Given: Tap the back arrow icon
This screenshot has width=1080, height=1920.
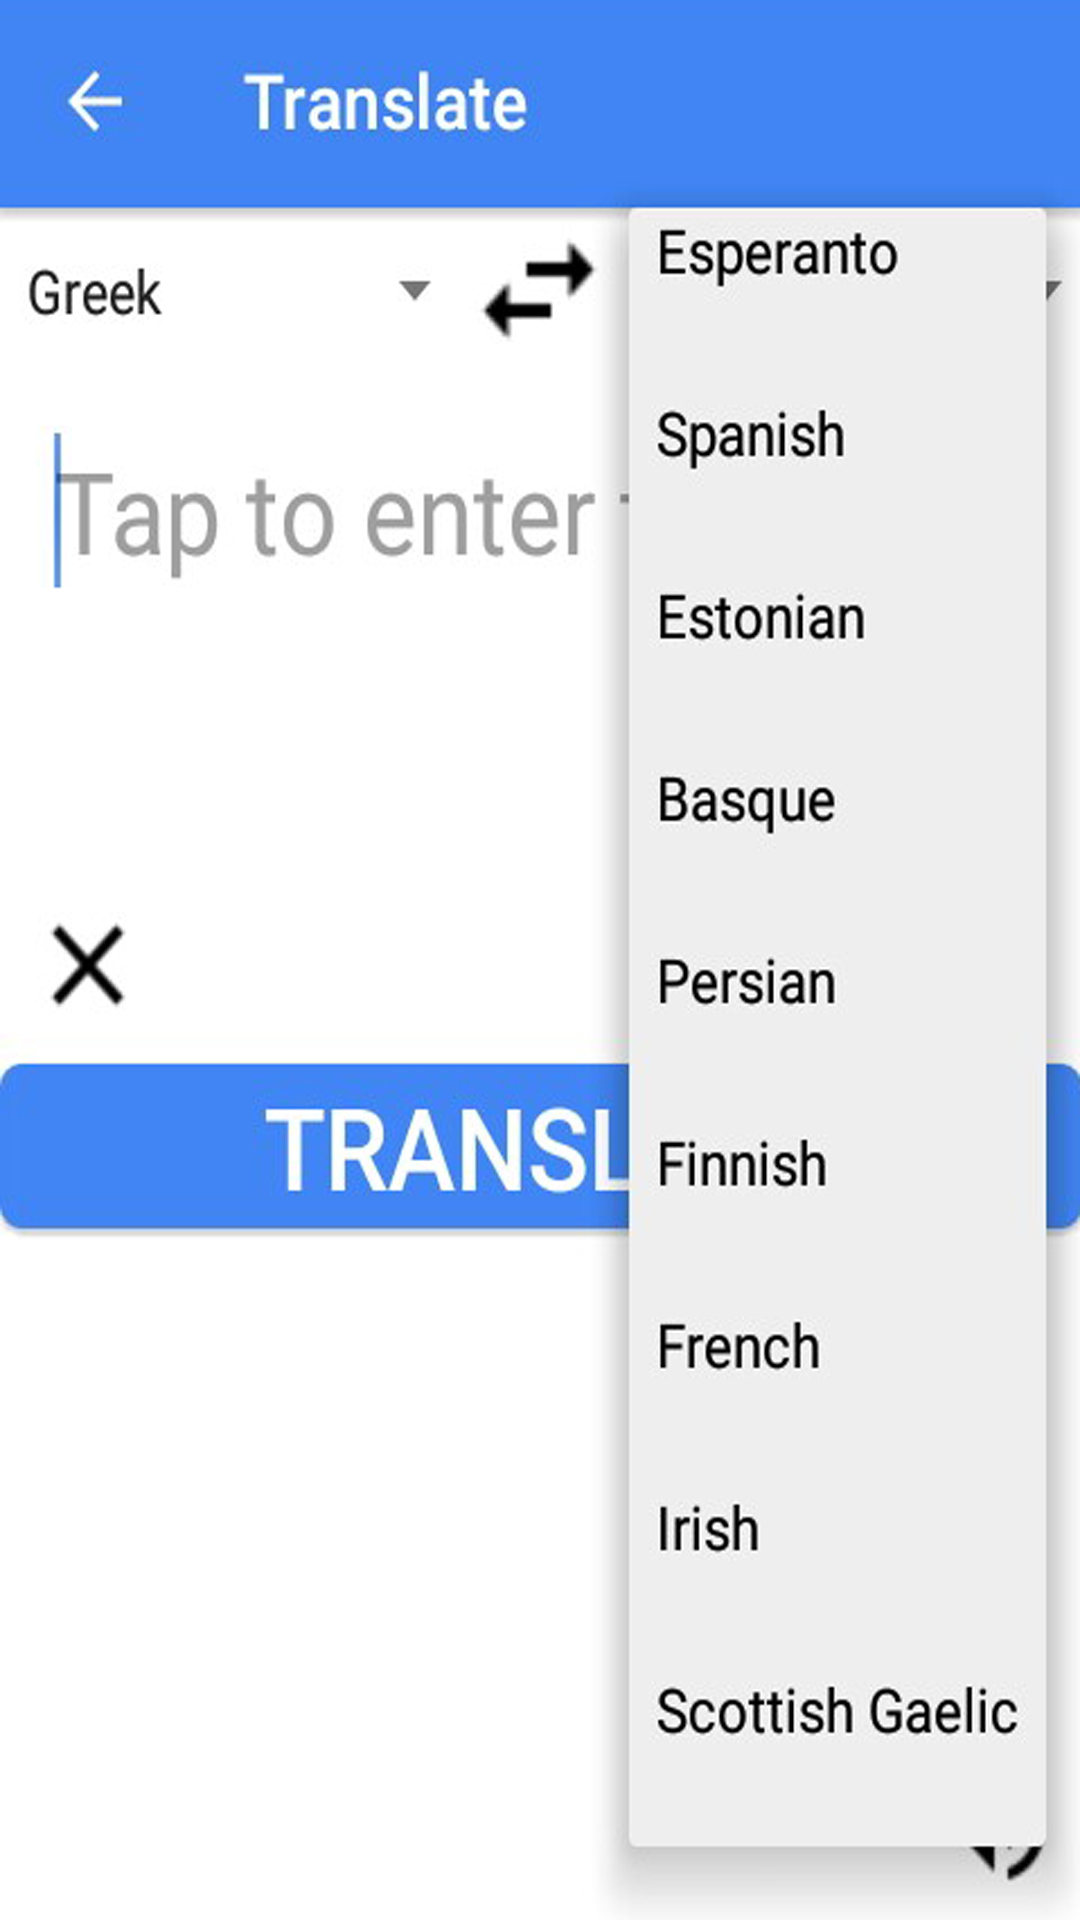Looking at the screenshot, I should 95,102.
